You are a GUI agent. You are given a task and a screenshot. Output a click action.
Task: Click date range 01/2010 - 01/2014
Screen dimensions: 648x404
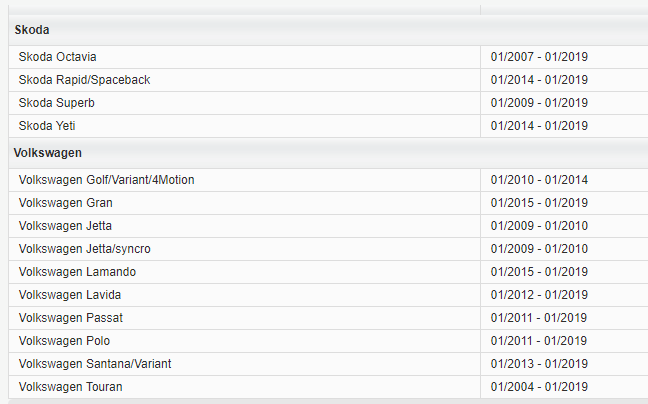(x=539, y=180)
